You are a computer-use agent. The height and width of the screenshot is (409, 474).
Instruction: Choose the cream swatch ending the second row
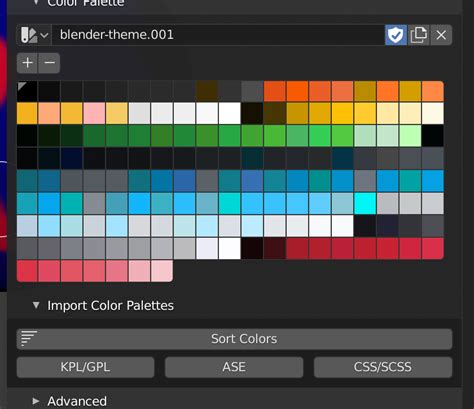[433, 113]
